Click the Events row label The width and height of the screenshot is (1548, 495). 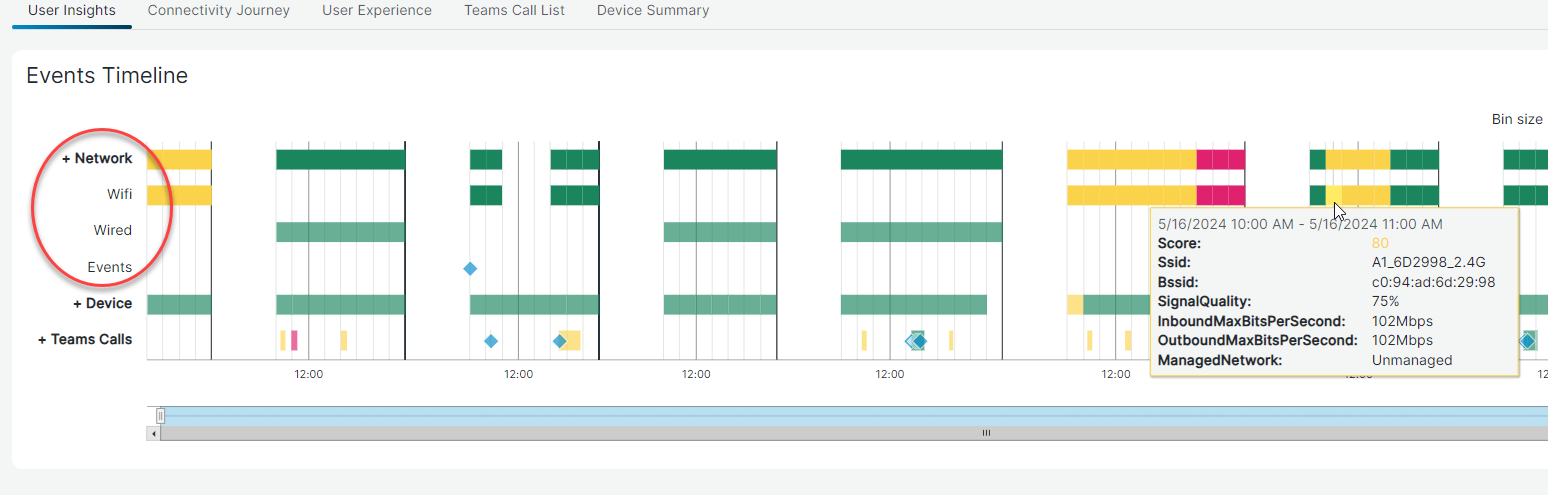109,267
